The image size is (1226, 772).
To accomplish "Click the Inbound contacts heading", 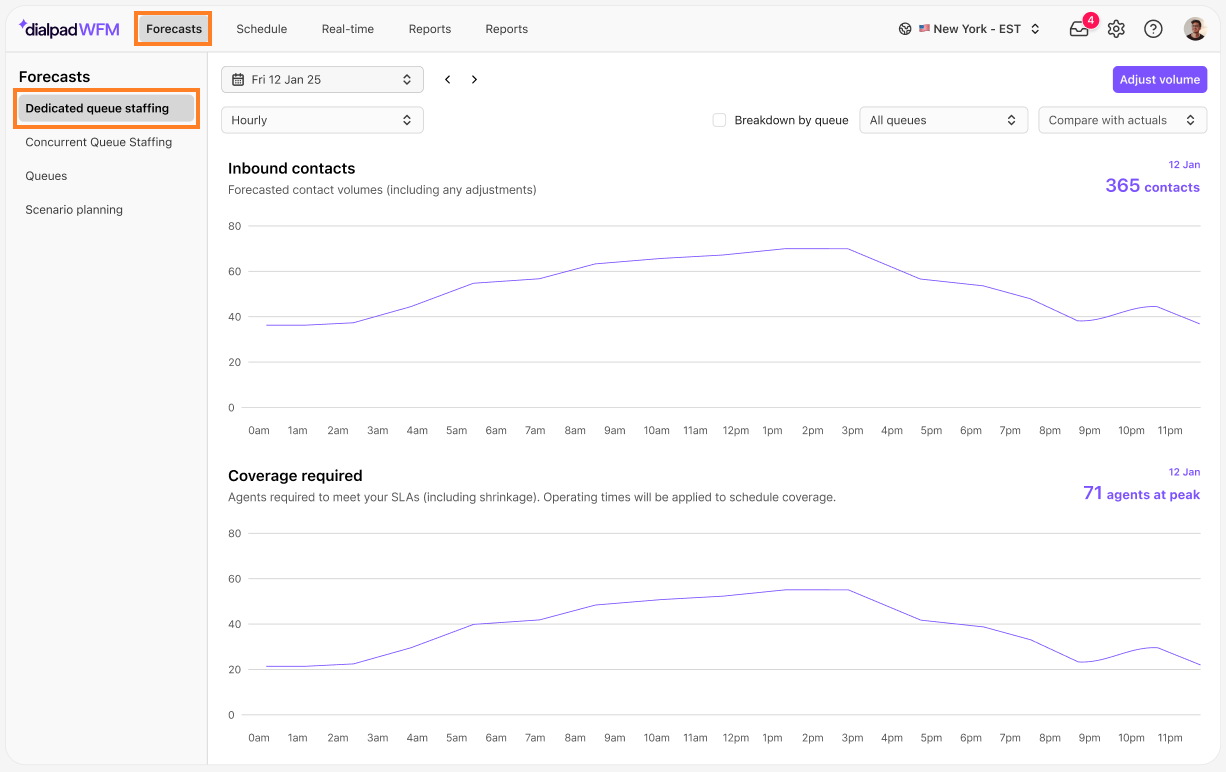I will coord(292,168).
